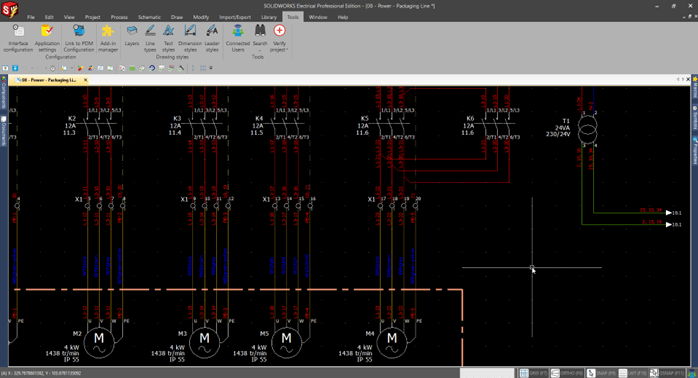Open the Documents side panel
The width and height of the screenshot is (698, 378).
(4, 131)
